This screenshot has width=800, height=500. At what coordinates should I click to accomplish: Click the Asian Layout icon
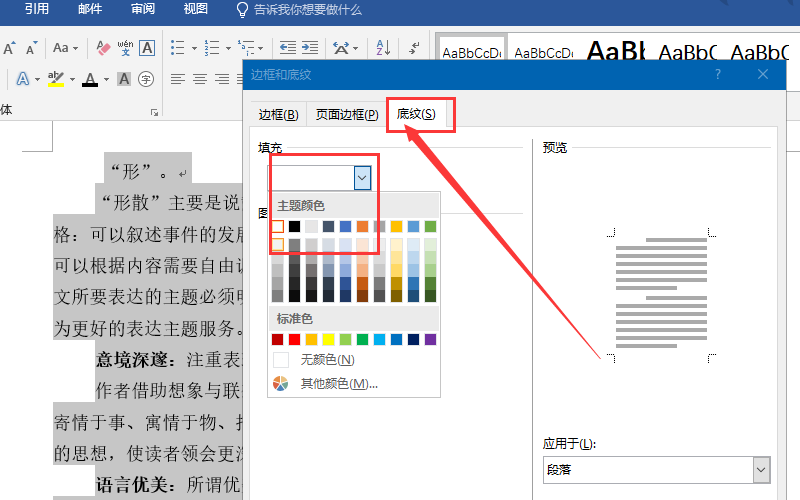tap(341, 48)
